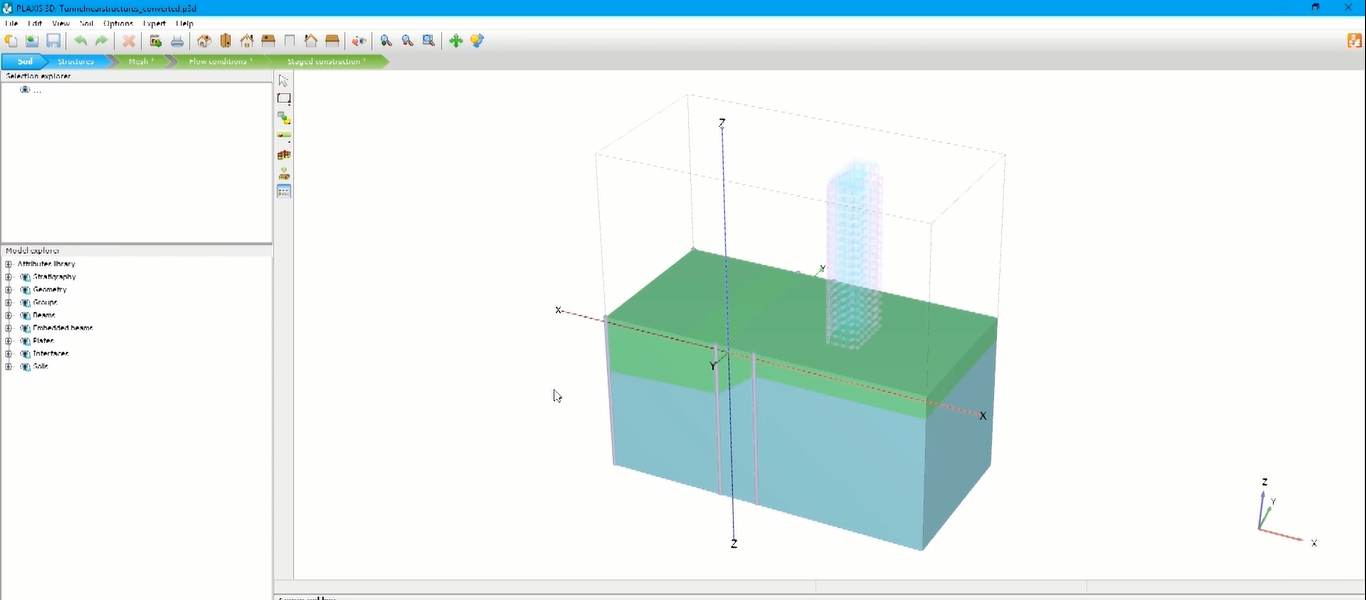Click the Open project icon
Viewport: 1366px width, 600px height.
32,41
